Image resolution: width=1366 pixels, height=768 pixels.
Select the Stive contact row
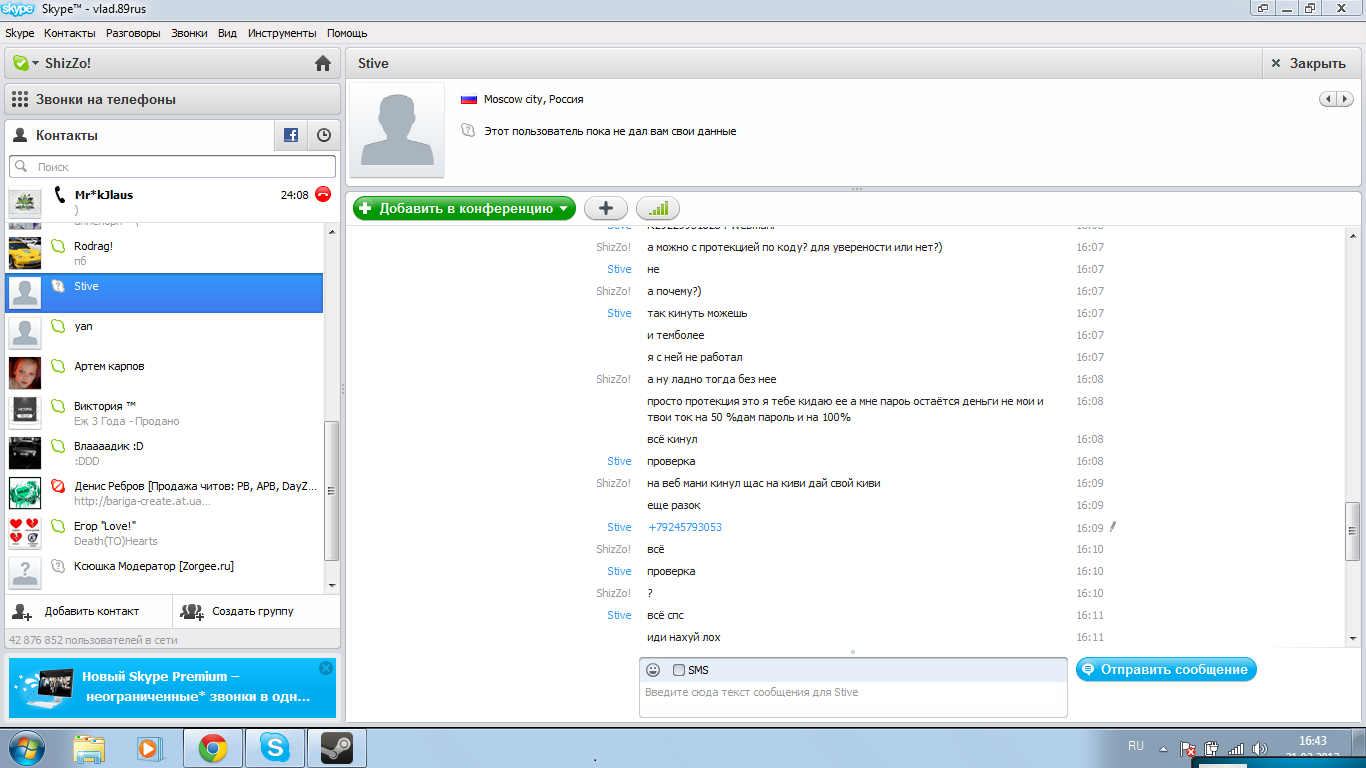pos(164,293)
